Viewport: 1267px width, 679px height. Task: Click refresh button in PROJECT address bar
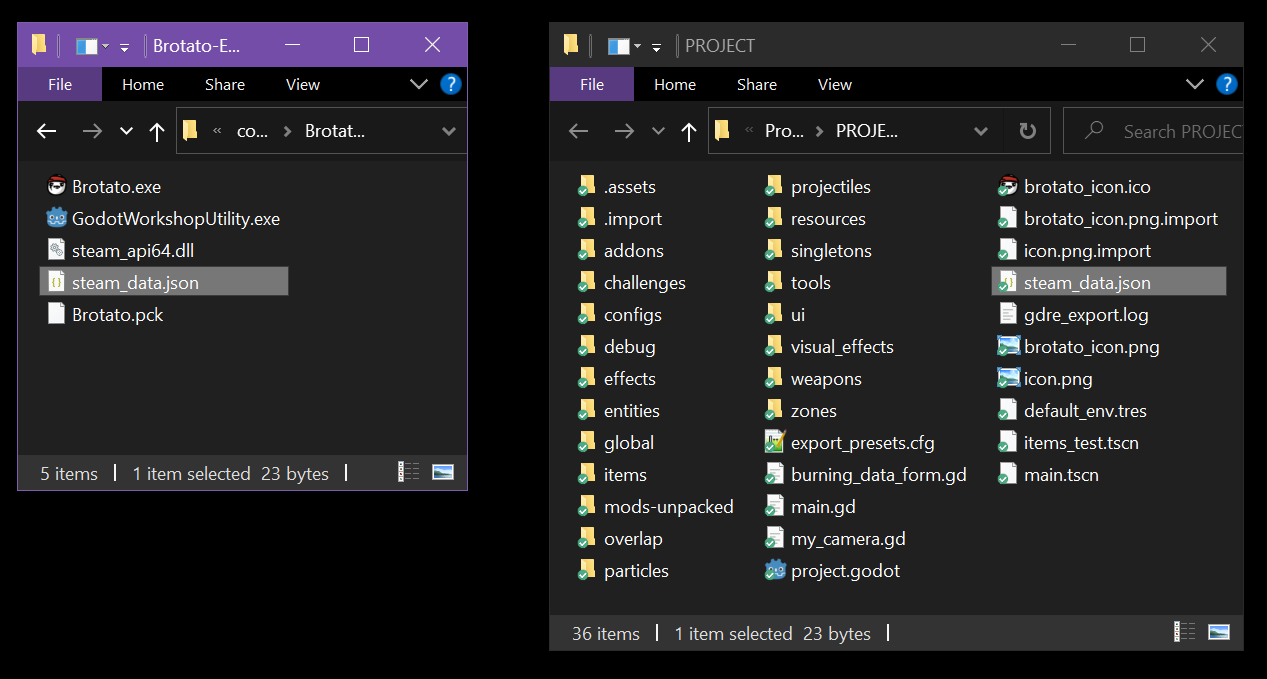[1027, 131]
